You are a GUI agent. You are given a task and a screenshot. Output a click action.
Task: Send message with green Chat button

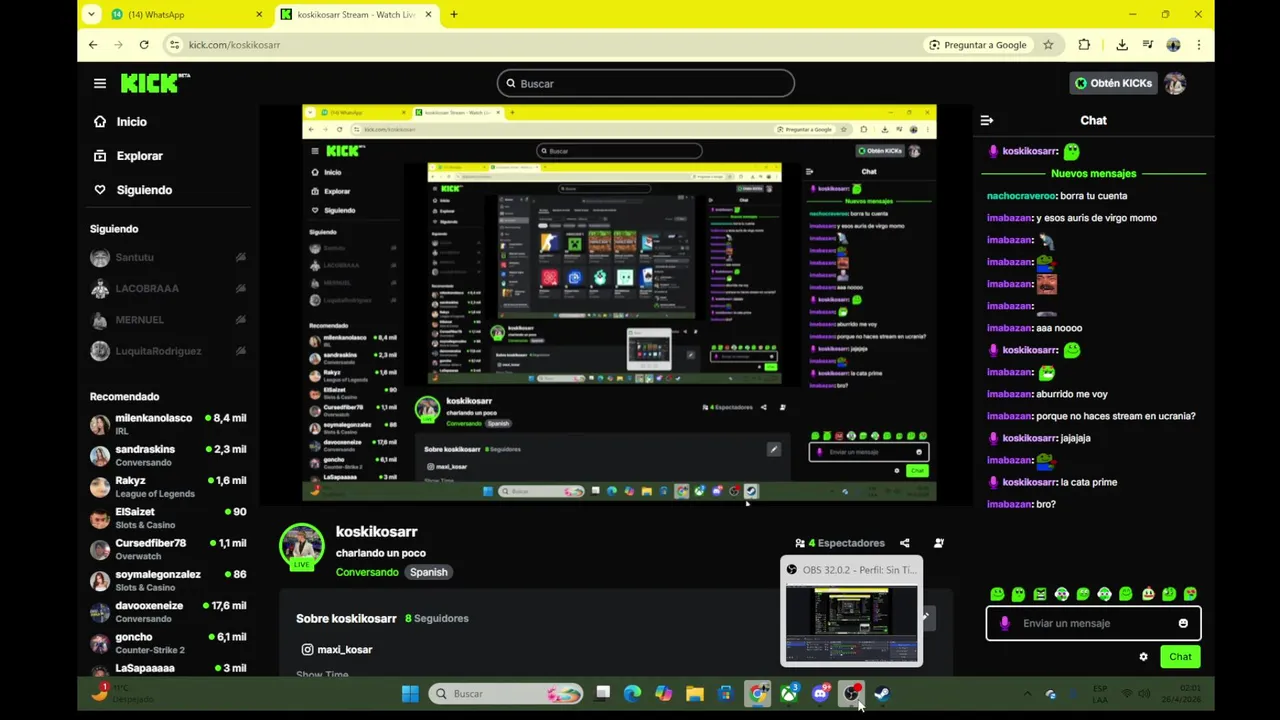click(x=1180, y=657)
